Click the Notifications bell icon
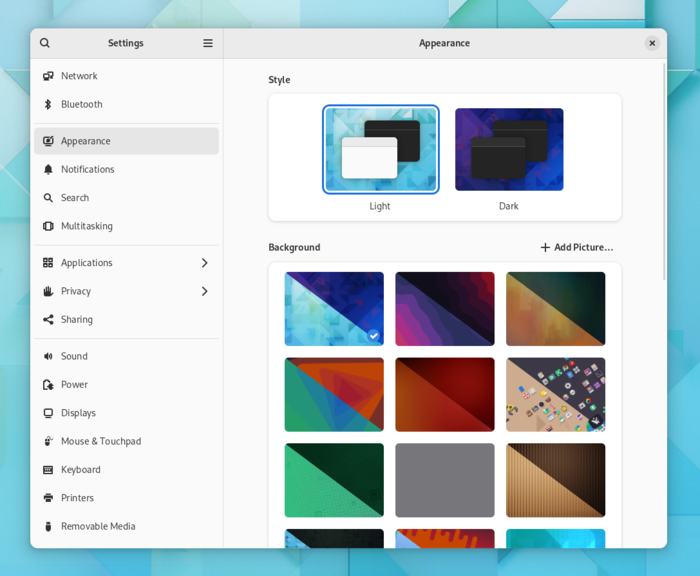 pos(48,170)
